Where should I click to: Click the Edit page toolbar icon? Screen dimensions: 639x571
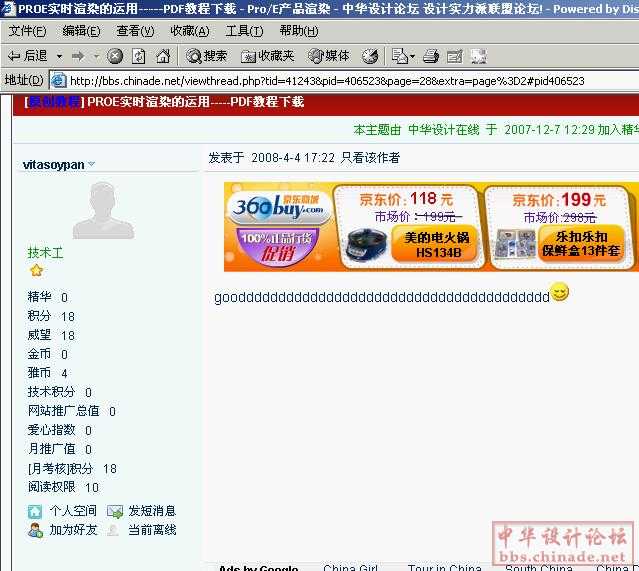tap(455, 56)
